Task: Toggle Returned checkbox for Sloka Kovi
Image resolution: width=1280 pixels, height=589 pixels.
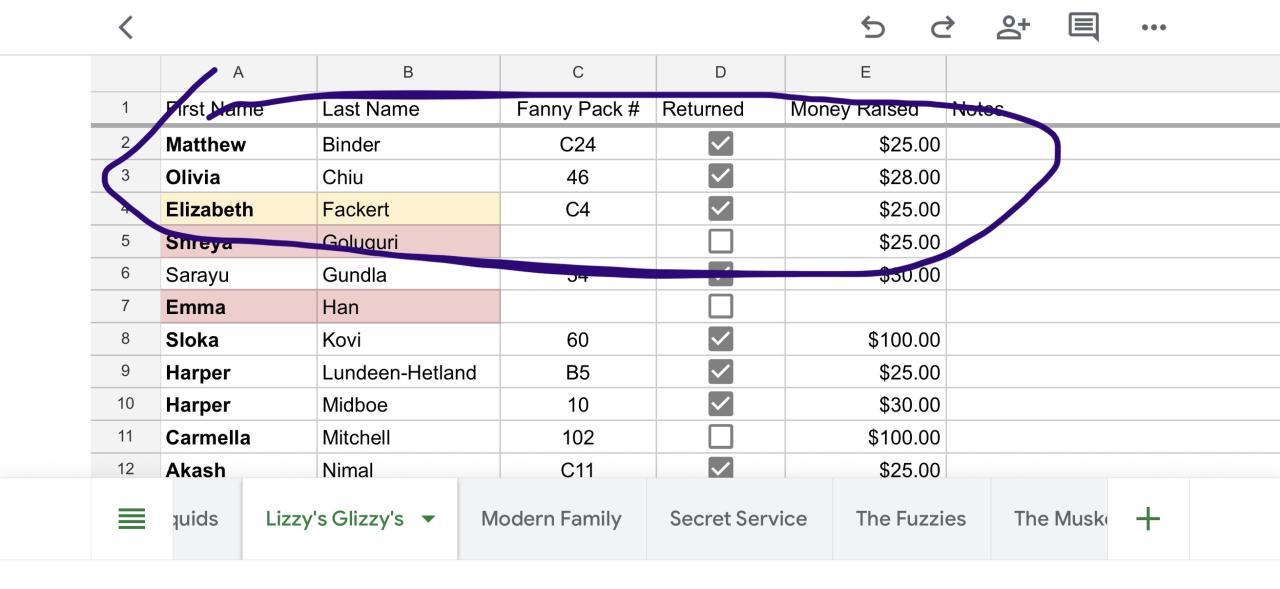Action: (720, 339)
